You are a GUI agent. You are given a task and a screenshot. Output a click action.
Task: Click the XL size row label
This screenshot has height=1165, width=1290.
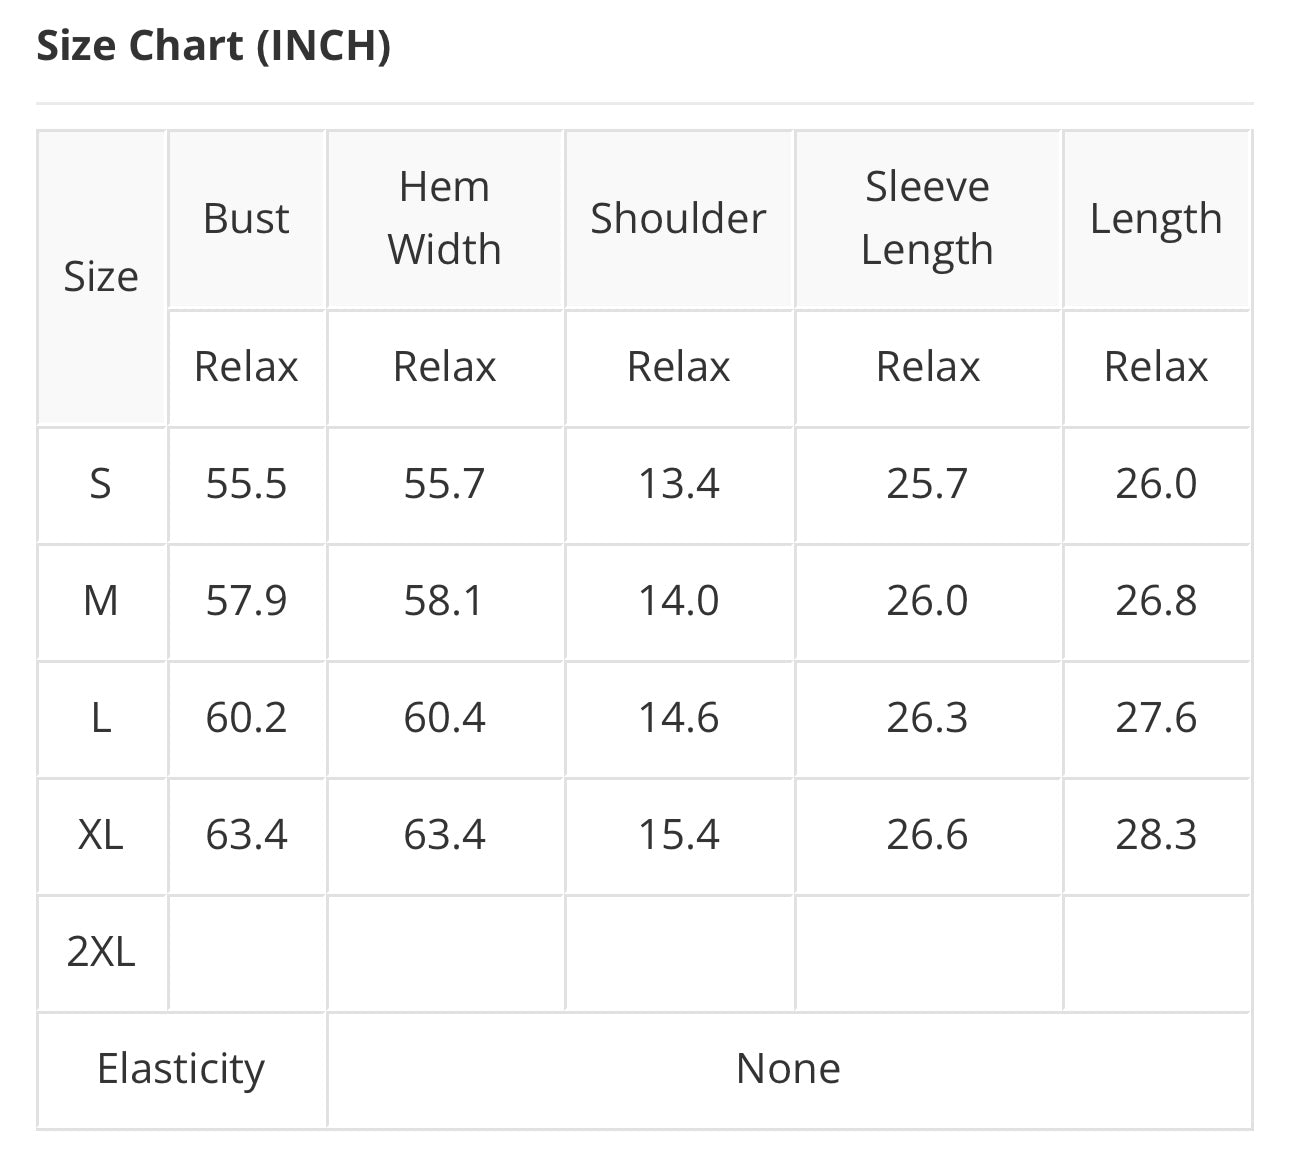[101, 835]
